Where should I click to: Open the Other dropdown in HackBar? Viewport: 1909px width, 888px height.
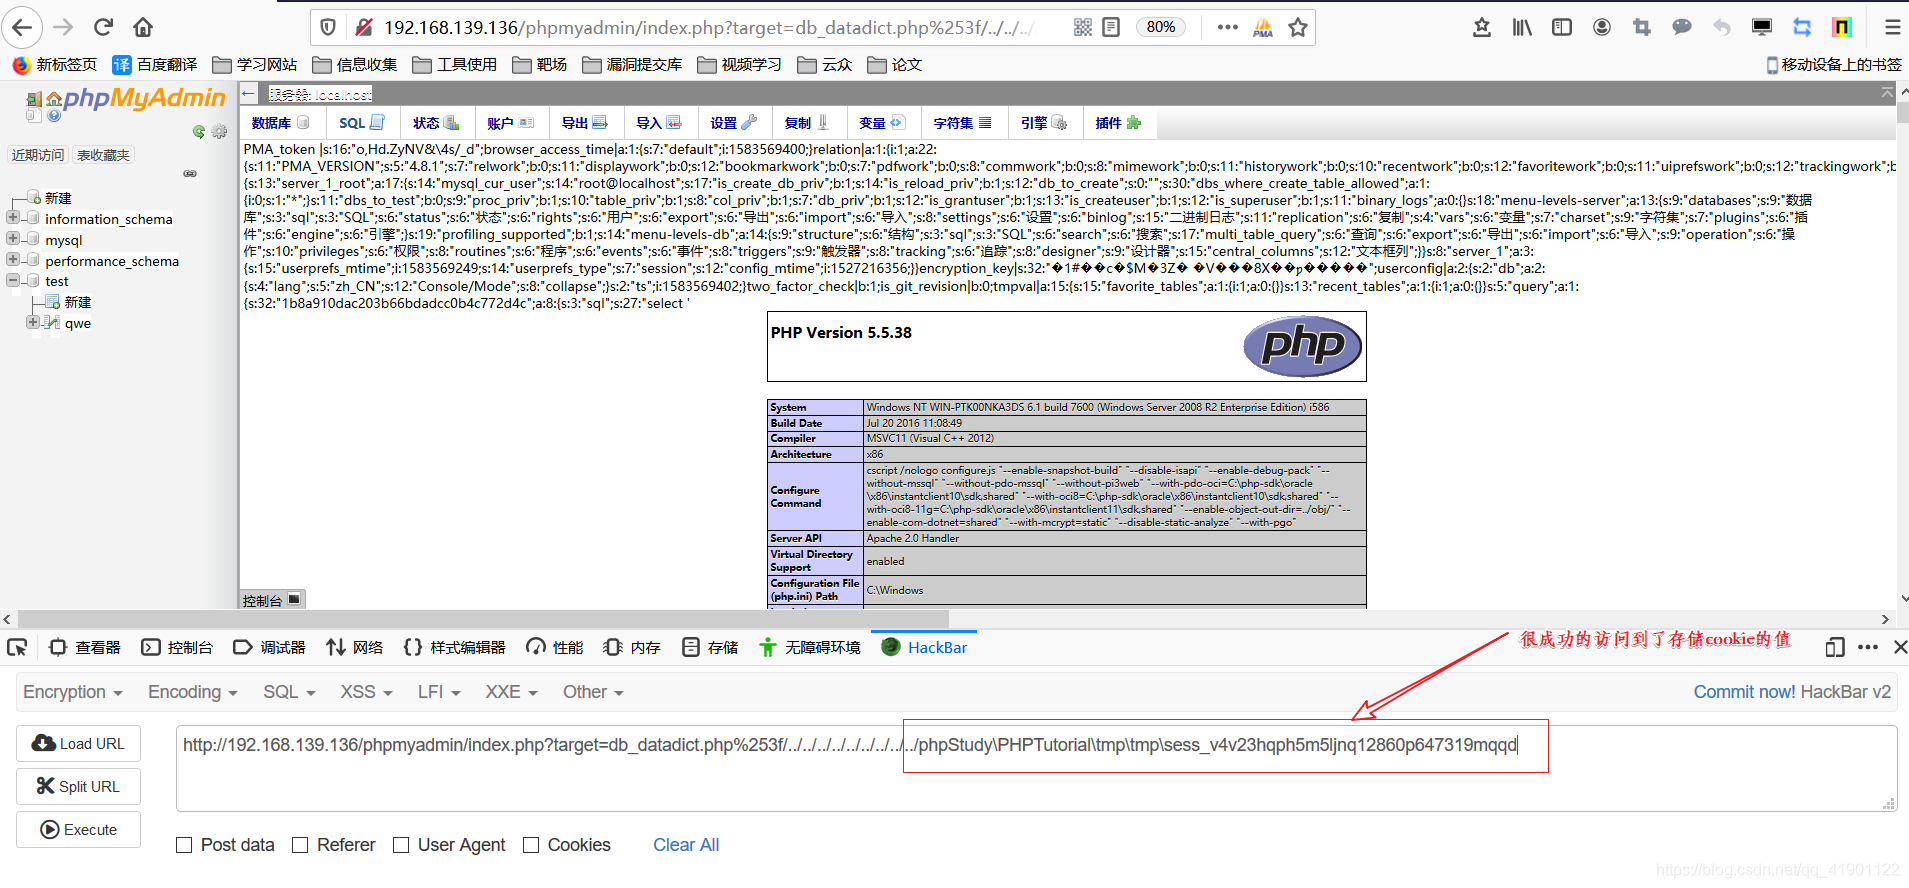593,692
